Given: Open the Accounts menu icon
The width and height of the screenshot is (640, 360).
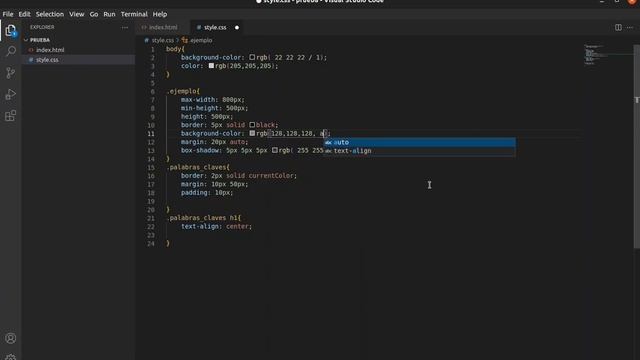Looking at the screenshot, I should 11,338.
